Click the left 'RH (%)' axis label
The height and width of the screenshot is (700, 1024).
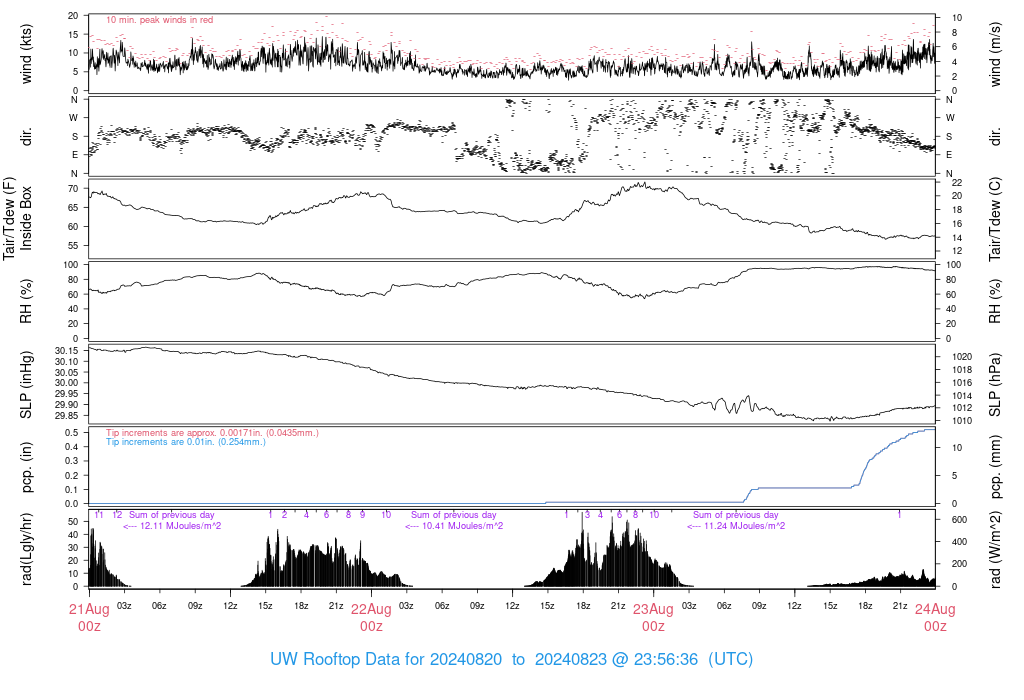coord(26,301)
